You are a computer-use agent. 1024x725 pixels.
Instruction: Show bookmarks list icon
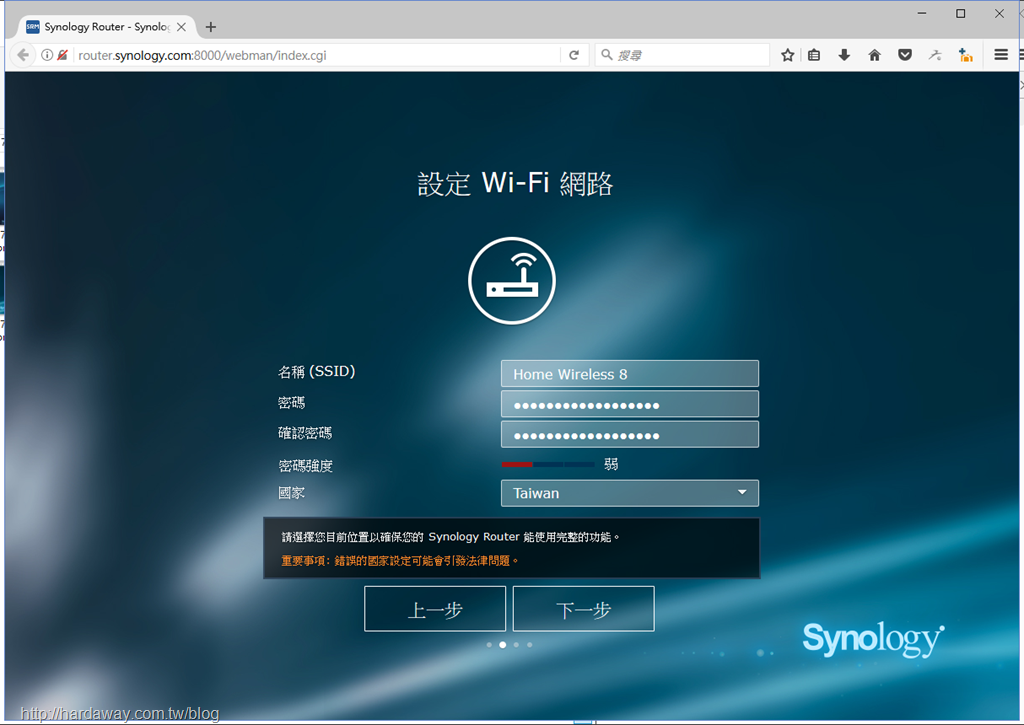[814, 55]
